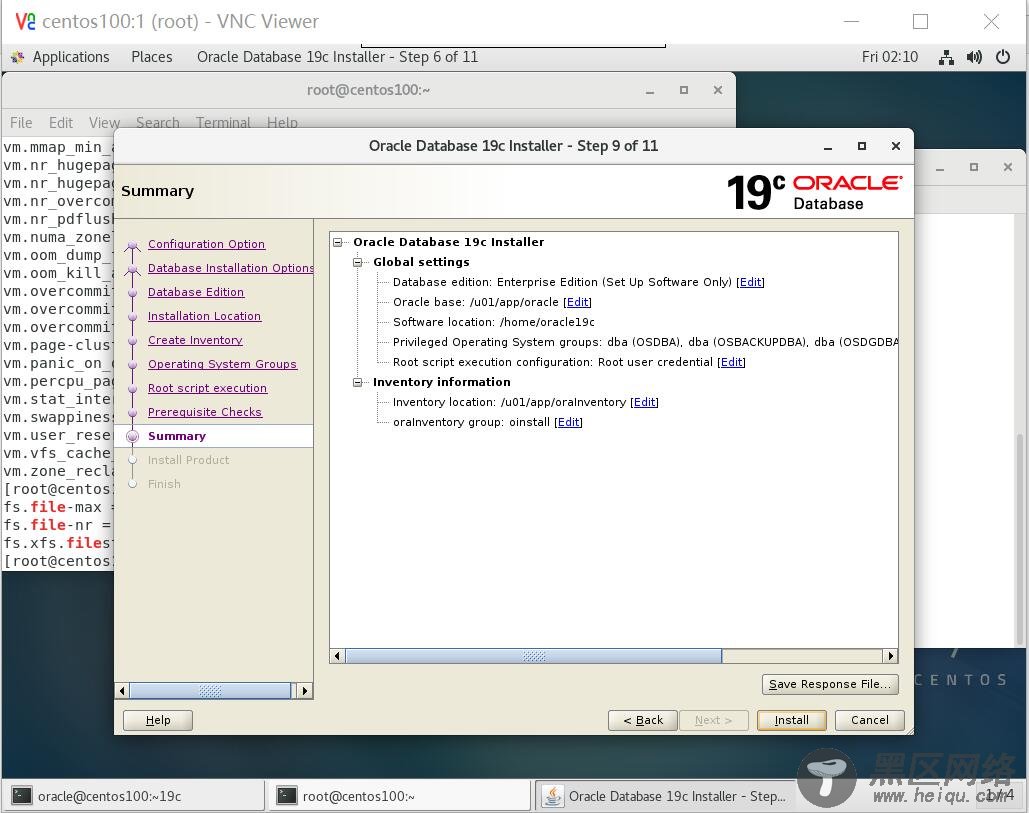Image resolution: width=1029 pixels, height=813 pixels.
Task: Minimize the root@centos100 terminal window
Action: (650, 91)
